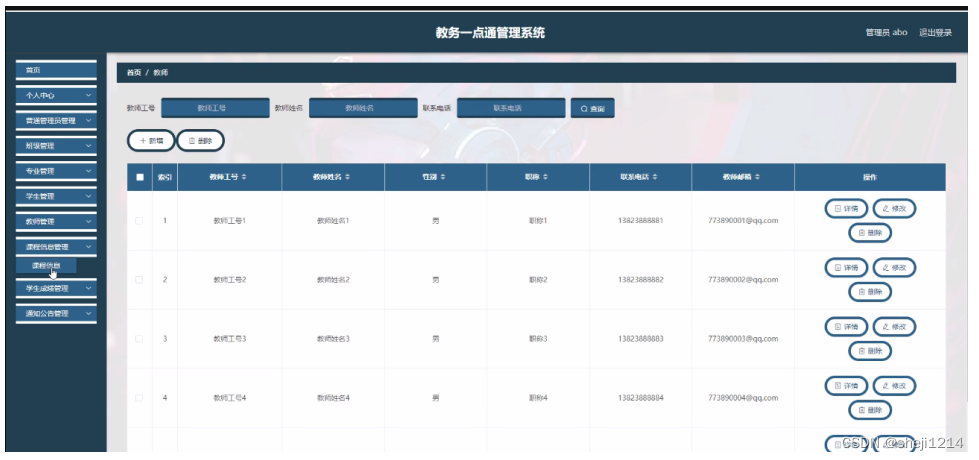Click the 新增 add button
The width and height of the screenshot is (979, 460).
(x=151, y=141)
